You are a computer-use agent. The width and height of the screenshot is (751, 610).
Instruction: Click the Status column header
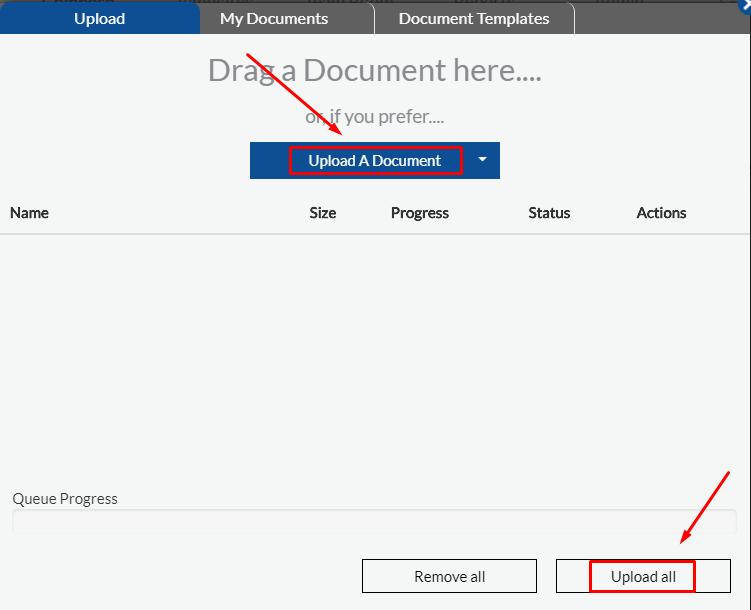click(x=549, y=213)
